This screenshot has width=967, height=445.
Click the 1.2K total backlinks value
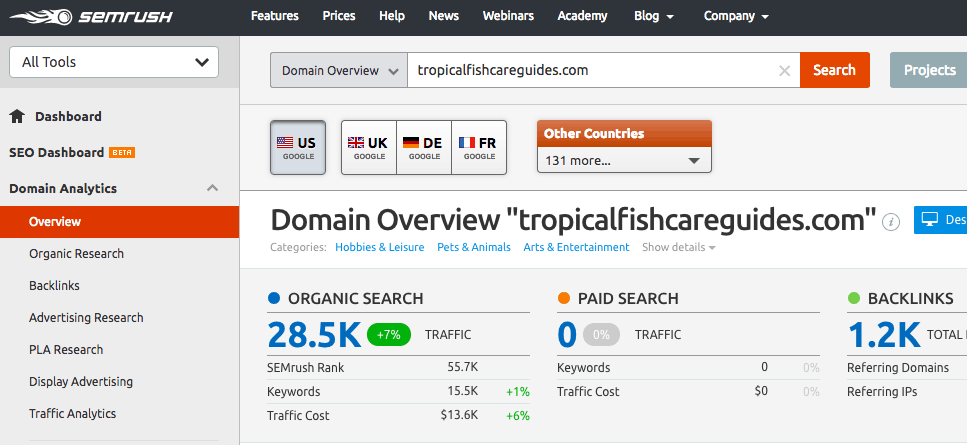[x=884, y=335]
